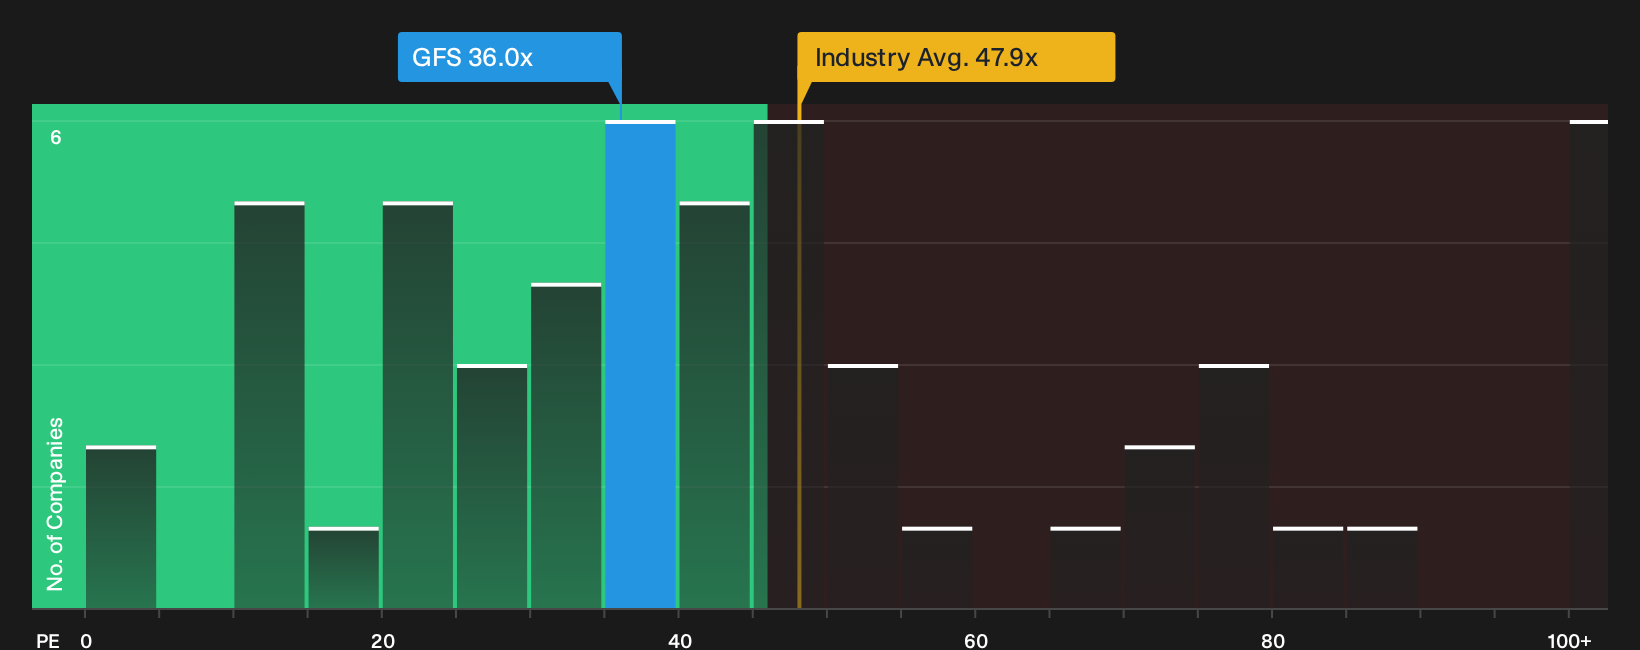The width and height of the screenshot is (1640, 650).
Task: Click x-axis tick label 60
Action: [x=976, y=640]
